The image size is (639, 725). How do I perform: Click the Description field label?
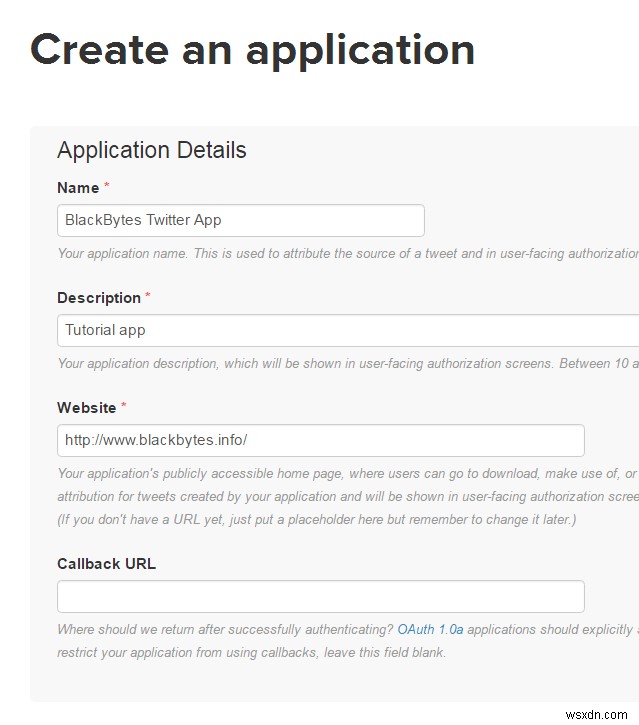99,298
